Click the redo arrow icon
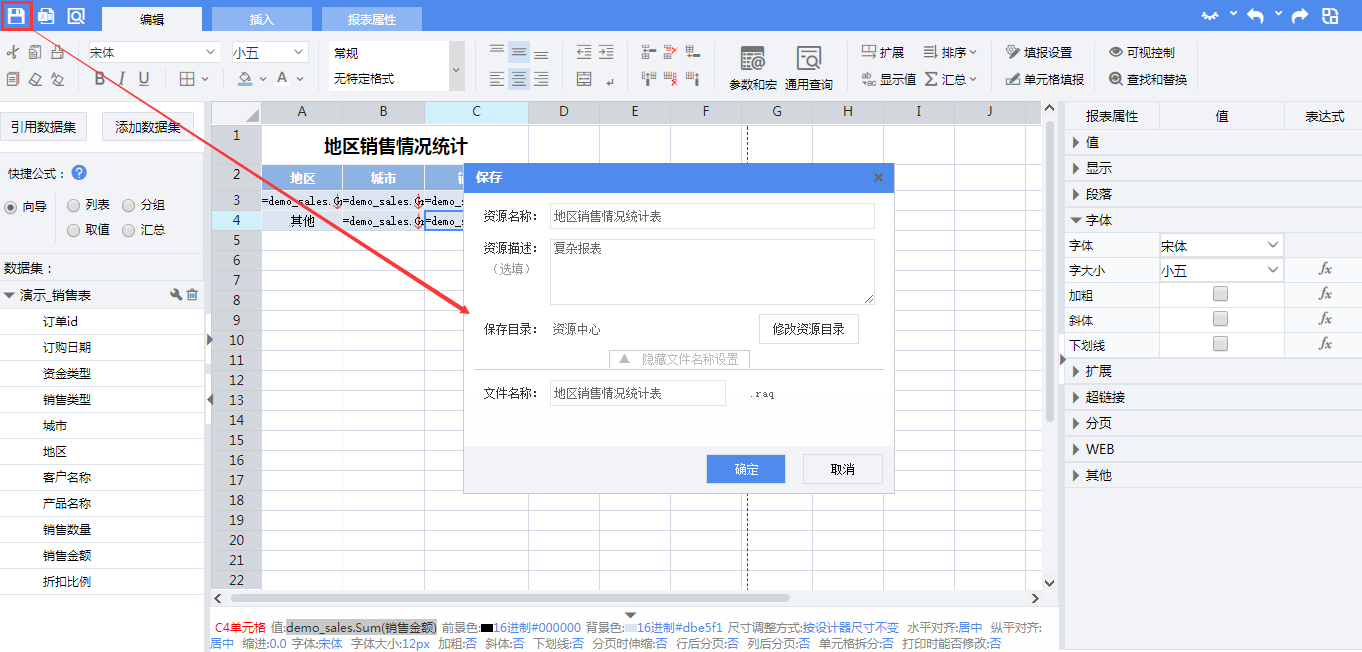 tap(1300, 16)
